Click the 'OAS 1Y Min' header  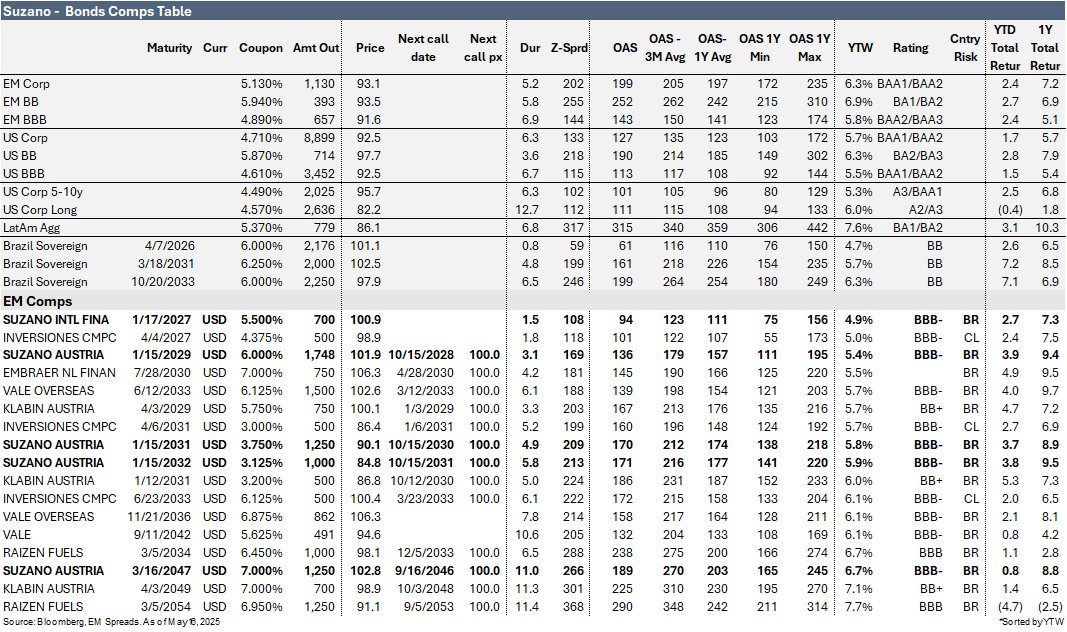tap(759, 48)
